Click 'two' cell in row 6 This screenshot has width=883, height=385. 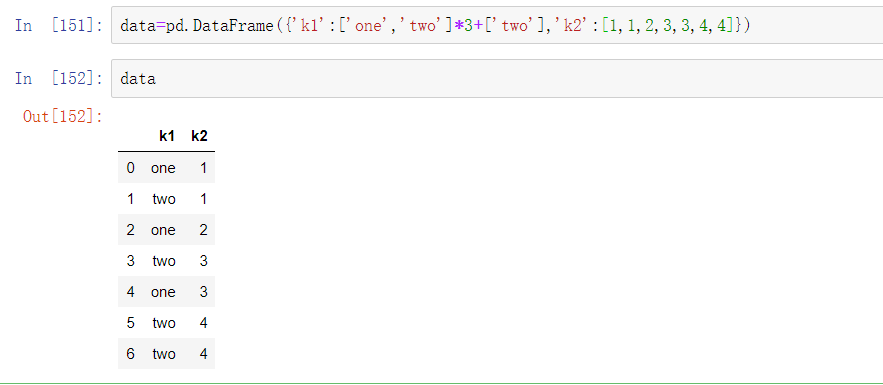point(164,353)
